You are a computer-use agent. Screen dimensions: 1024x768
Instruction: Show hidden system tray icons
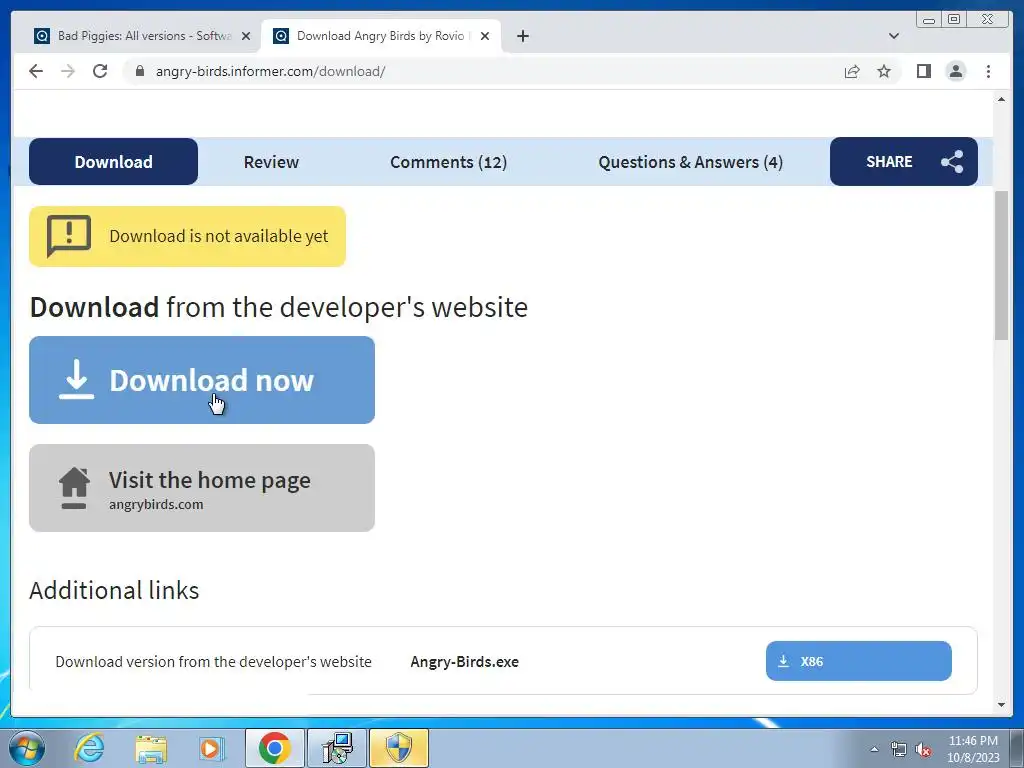[x=874, y=749]
